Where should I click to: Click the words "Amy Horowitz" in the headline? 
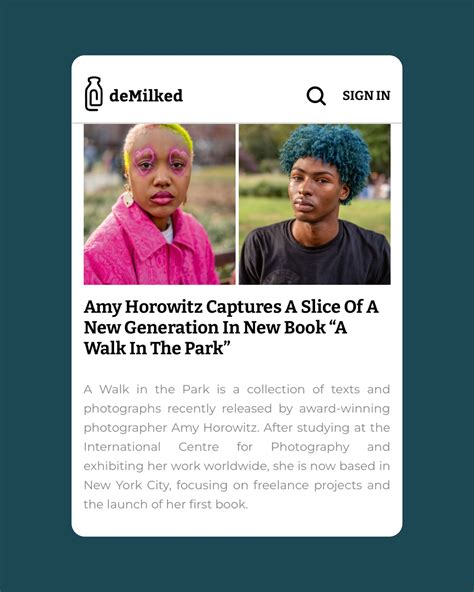(143, 307)
